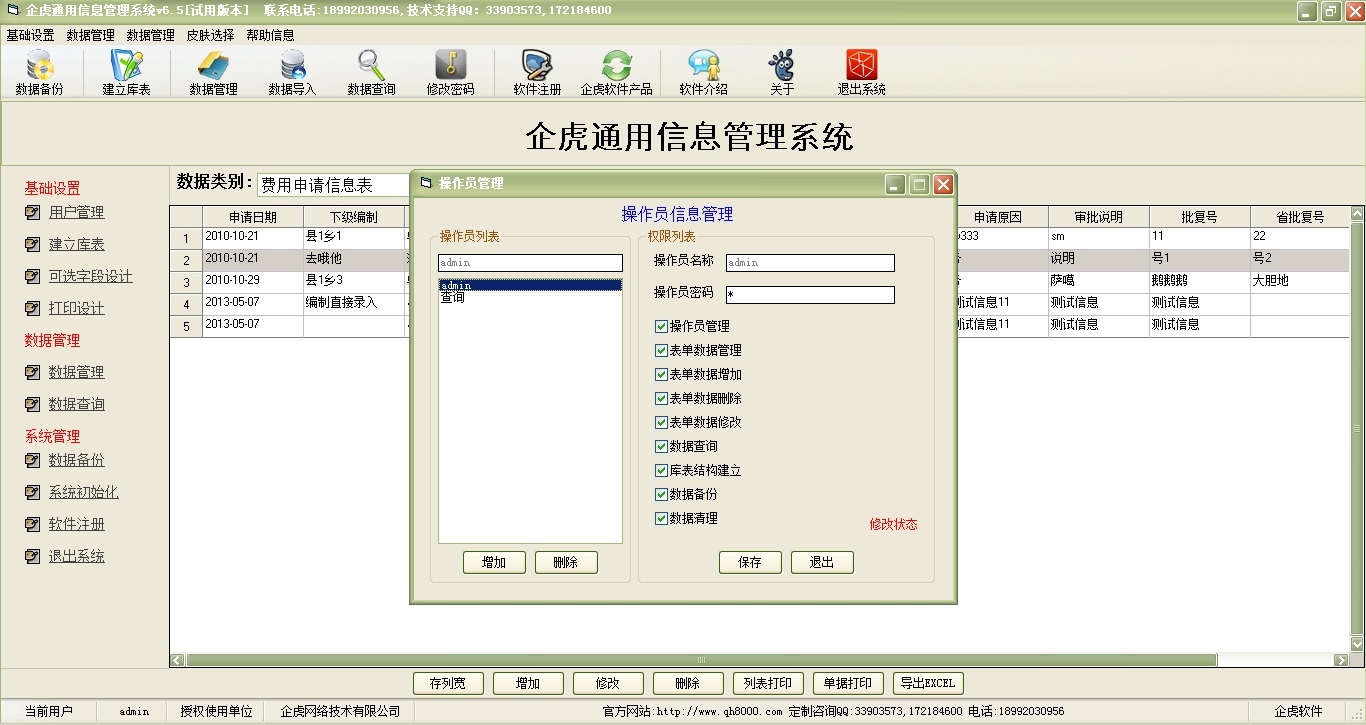
Task: Open the 皮肤选择 menu
Action: (210, 35)
